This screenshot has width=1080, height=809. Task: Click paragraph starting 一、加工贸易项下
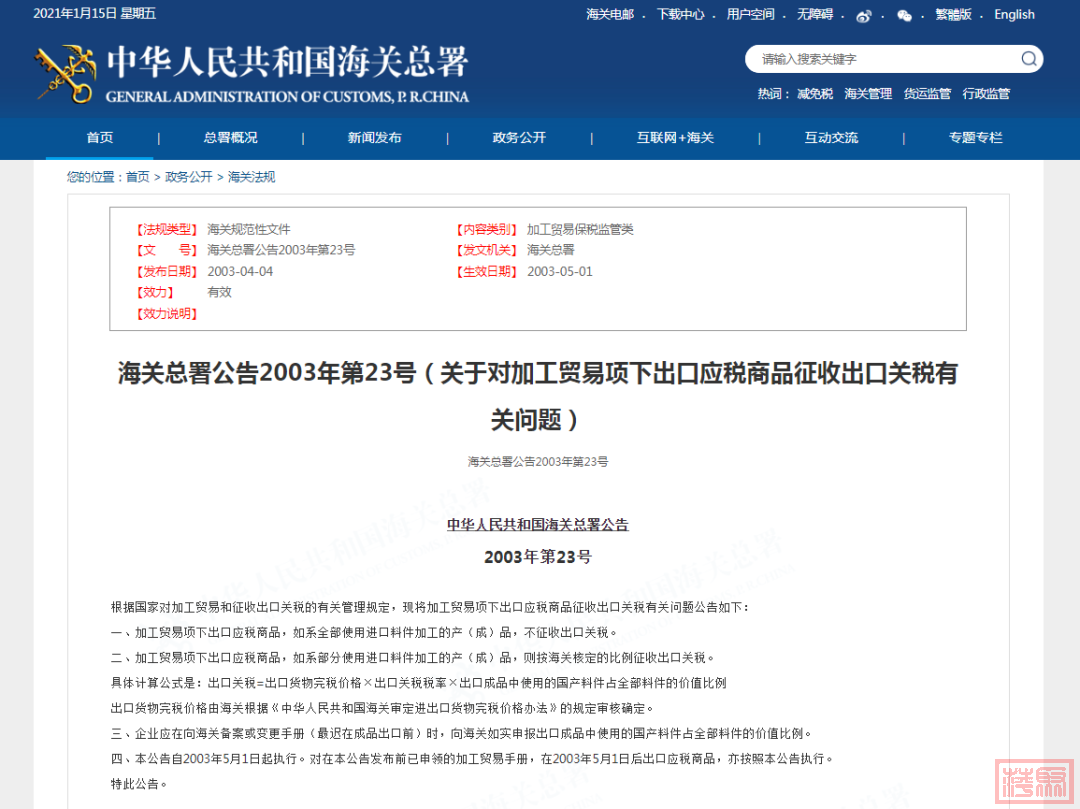click(x=364, y=632)
